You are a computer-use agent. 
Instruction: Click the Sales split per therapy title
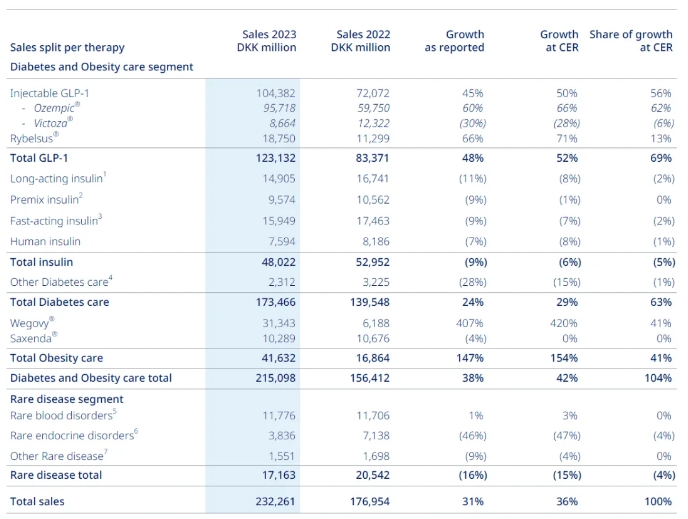point(67,47)
